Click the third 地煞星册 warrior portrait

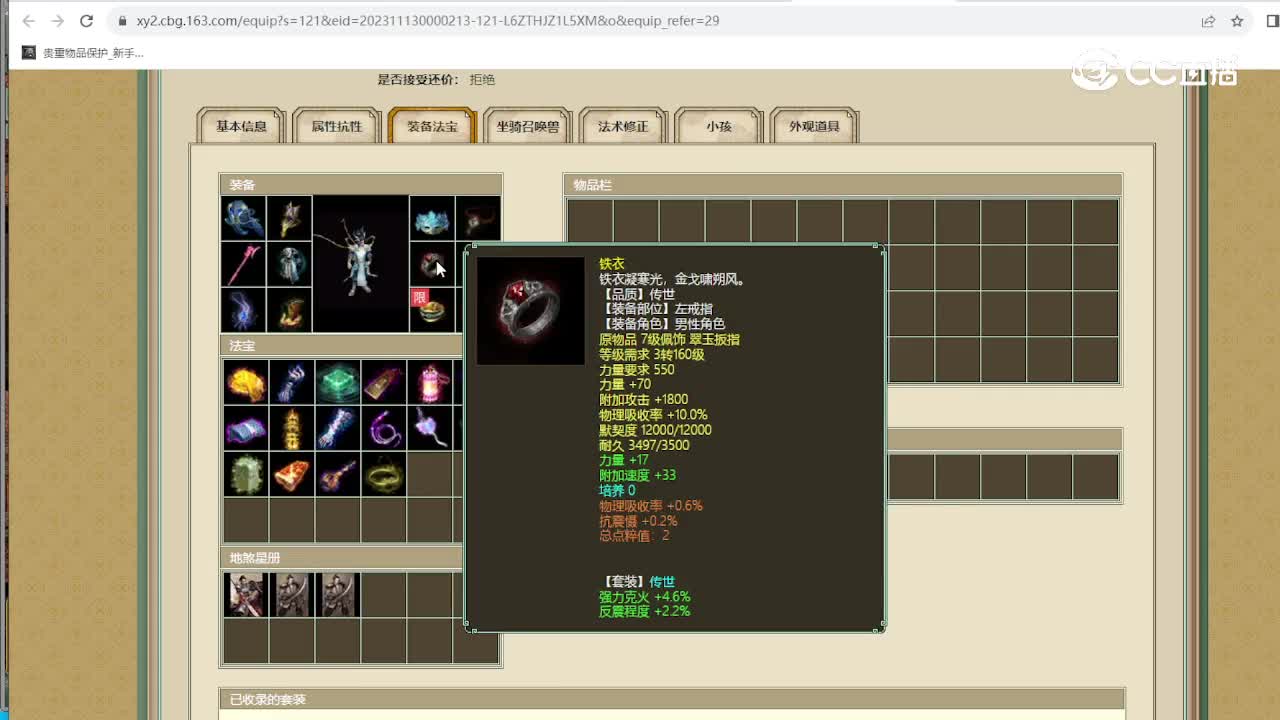(x=338, y=594)
